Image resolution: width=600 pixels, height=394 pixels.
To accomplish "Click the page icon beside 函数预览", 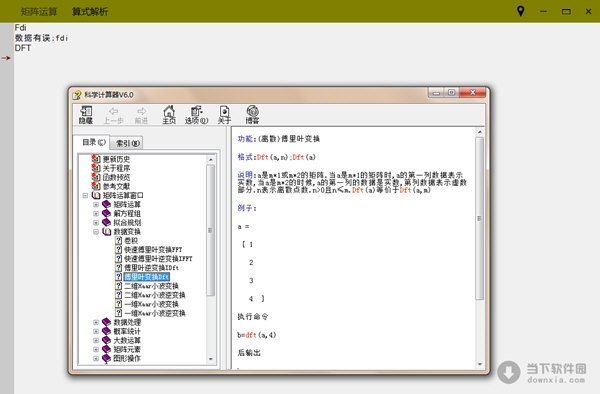I will 96,177.
